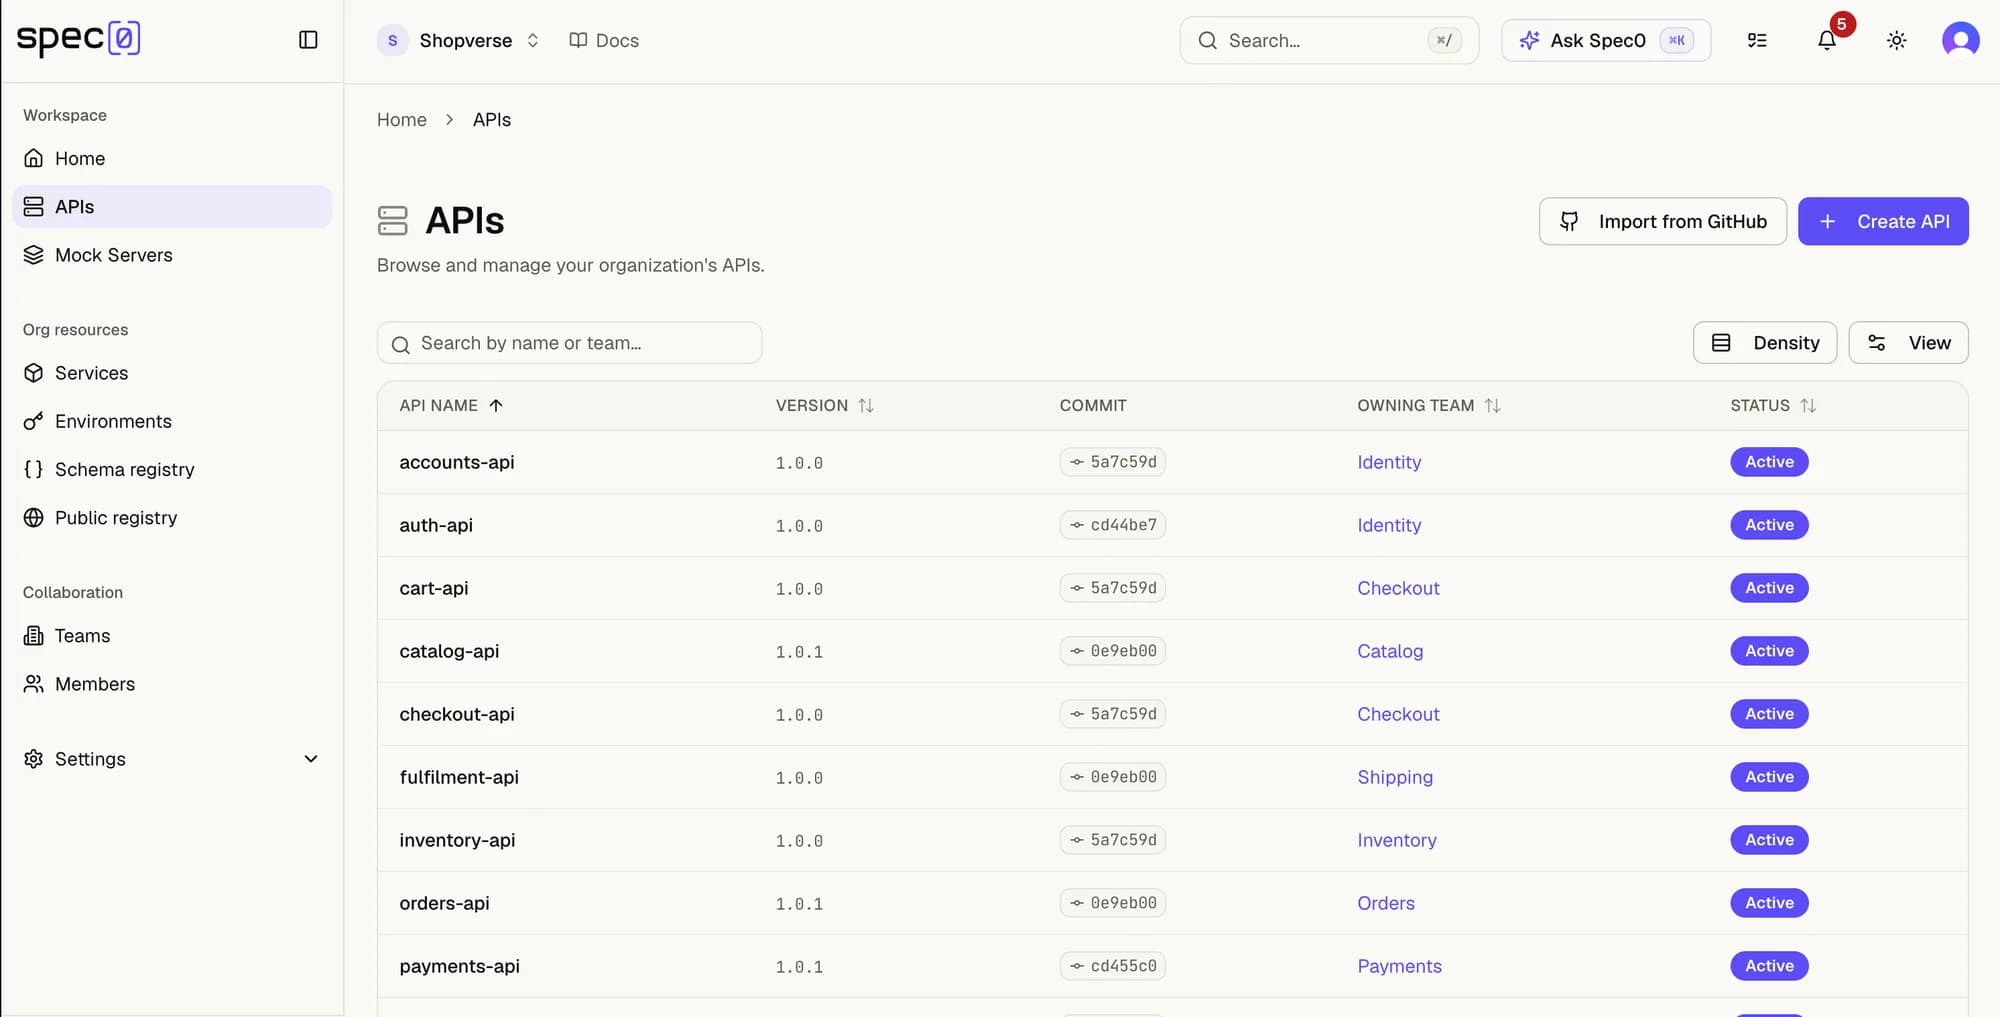The height and width of the screenshot is (1017, 2000).
Task: Open Services in the sidebar
Action: coord(172,373)
